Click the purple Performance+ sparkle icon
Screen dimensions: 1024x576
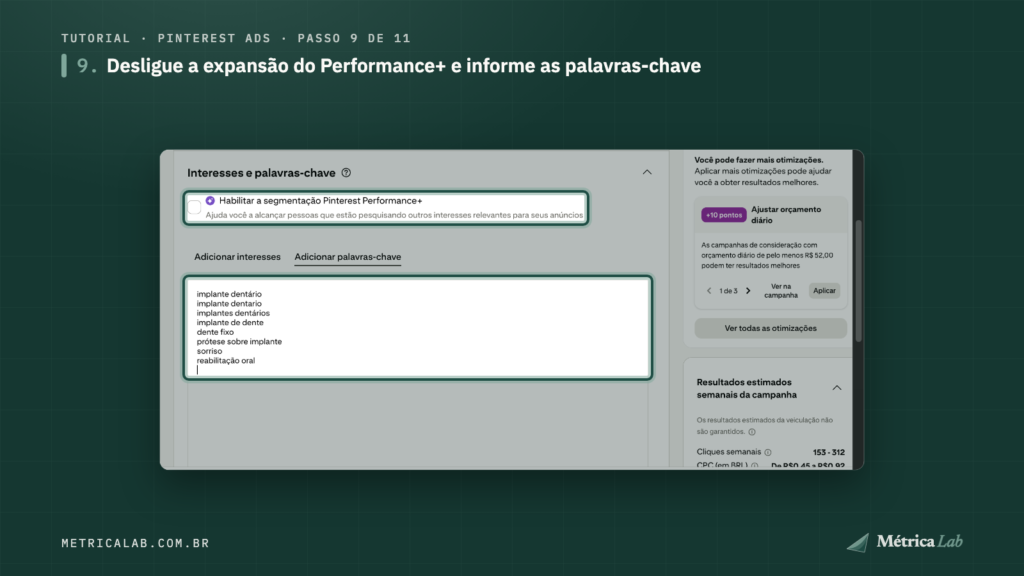click(210, 200)
